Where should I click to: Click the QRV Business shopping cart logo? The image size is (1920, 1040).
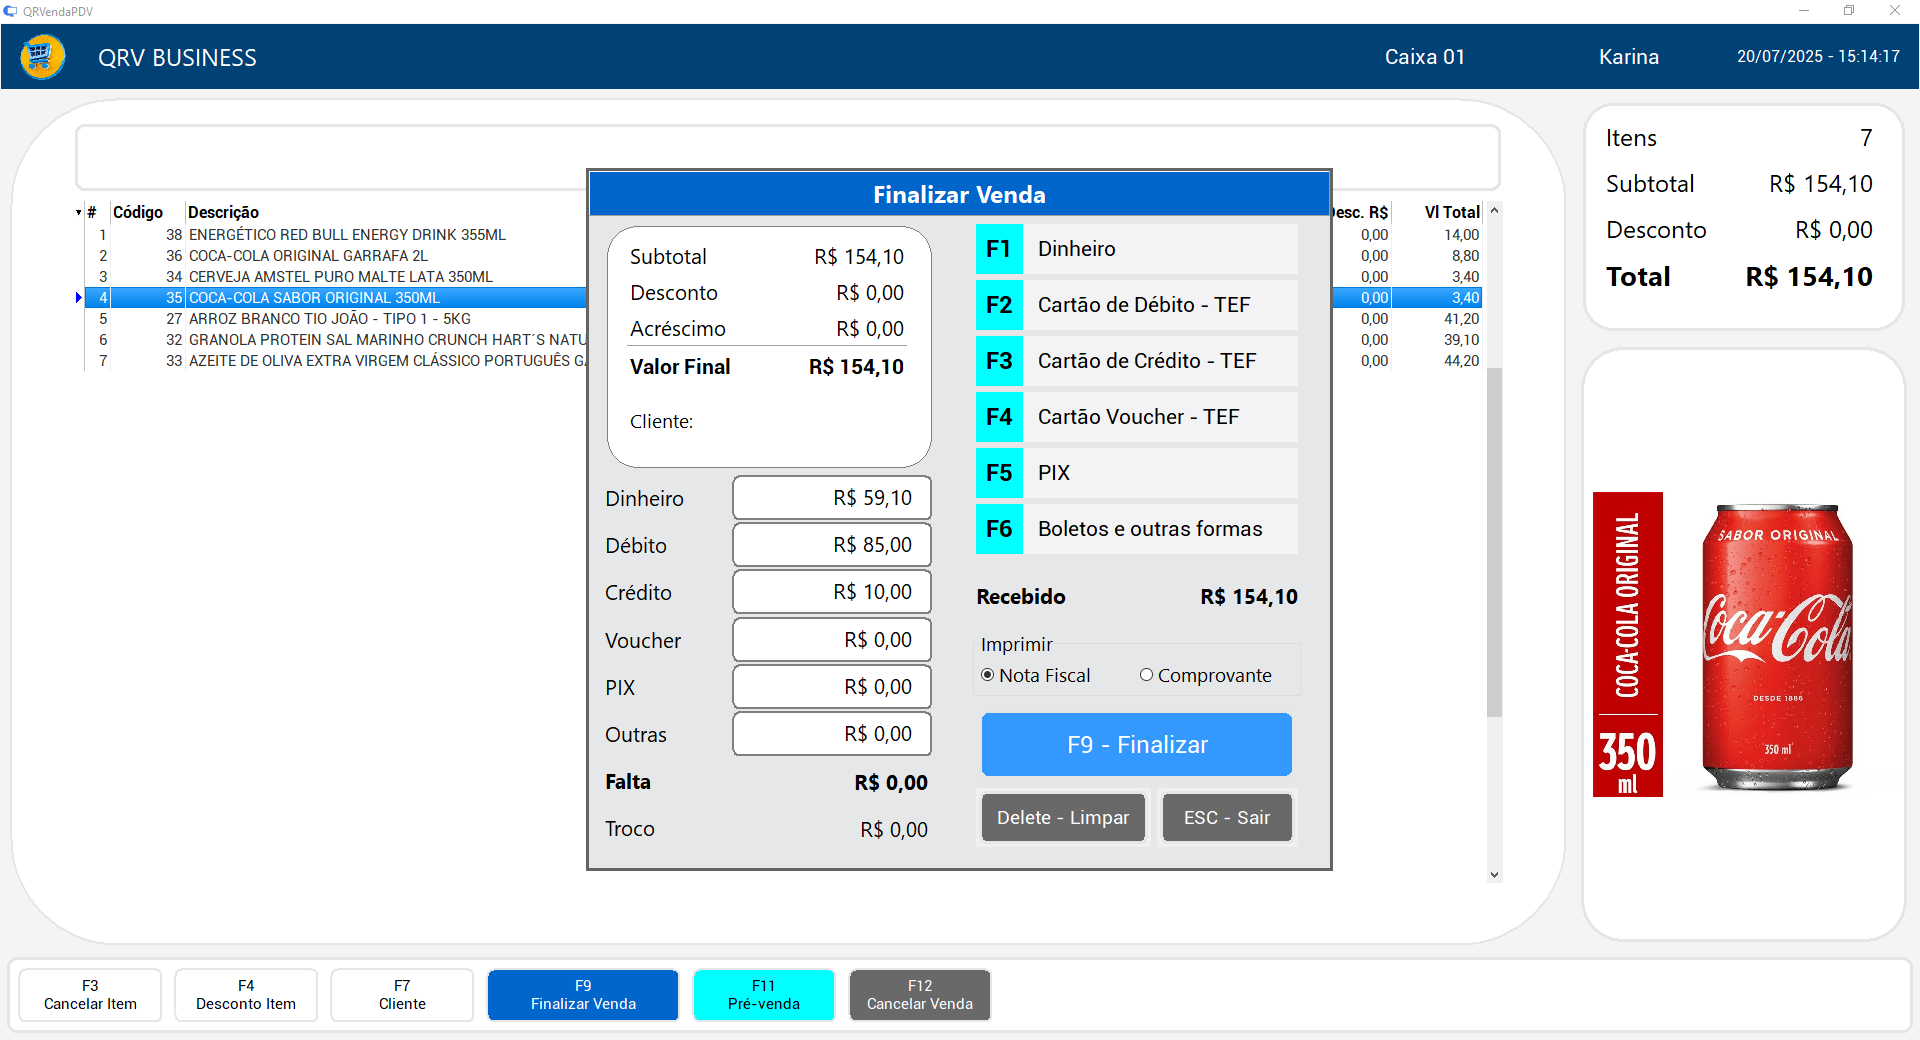42,57
